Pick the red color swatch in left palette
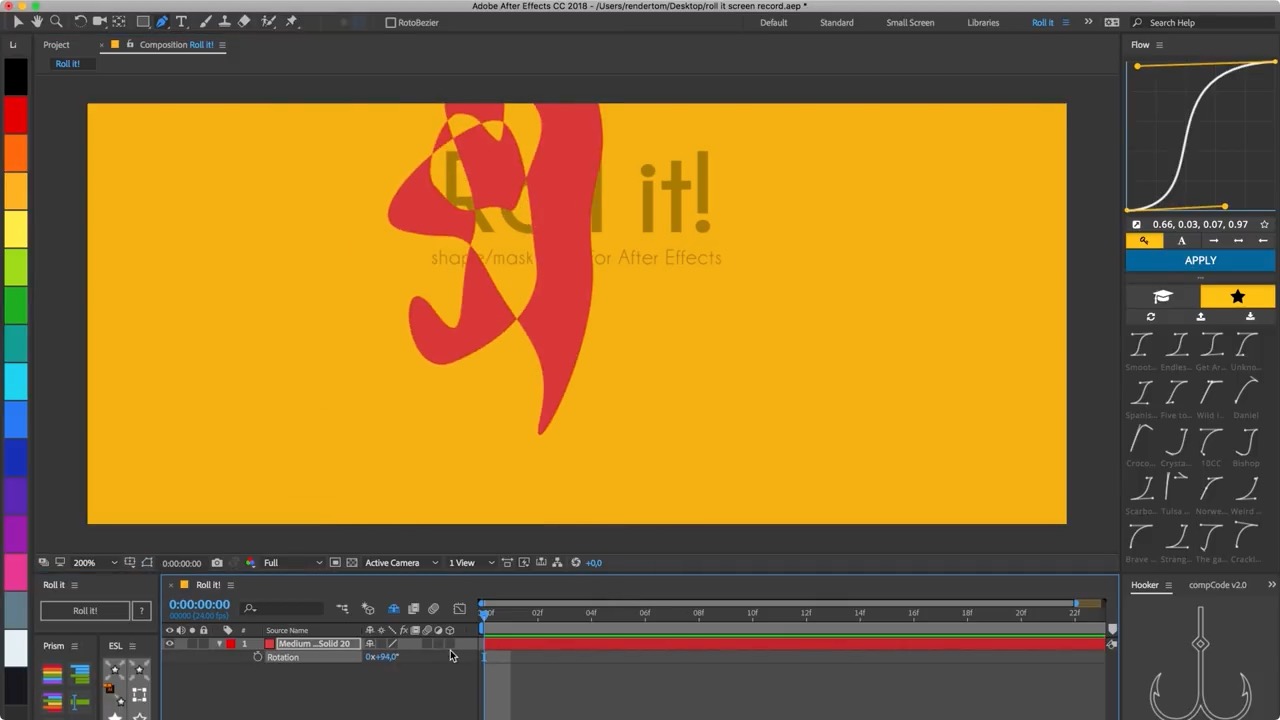 coord(16,116)
